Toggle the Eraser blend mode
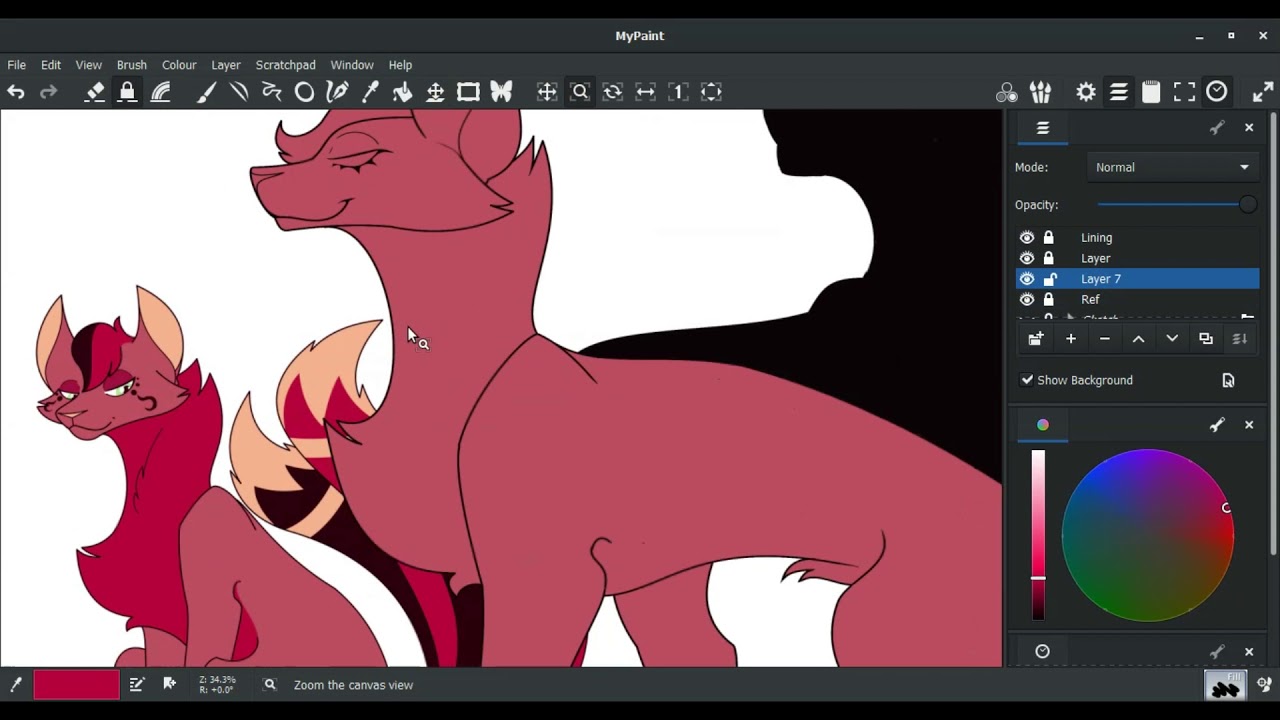The image size is (1280, 720). (95, 92)
